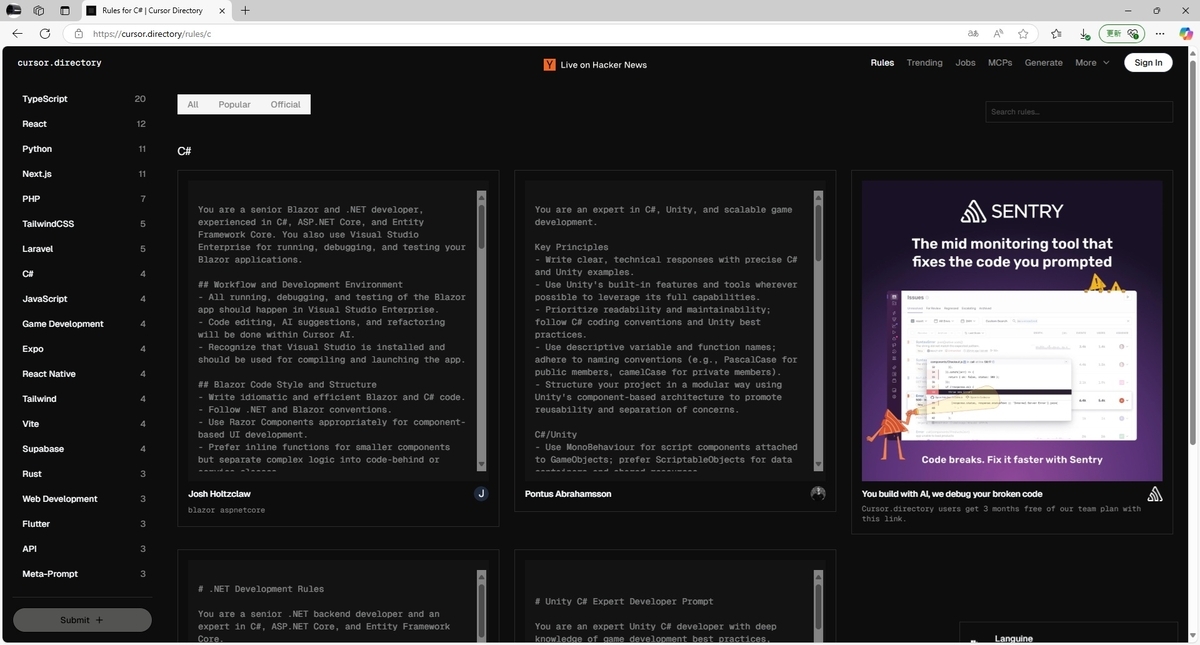Open the PHP category
1200x645 pixels.
click(x=84, y=199)
